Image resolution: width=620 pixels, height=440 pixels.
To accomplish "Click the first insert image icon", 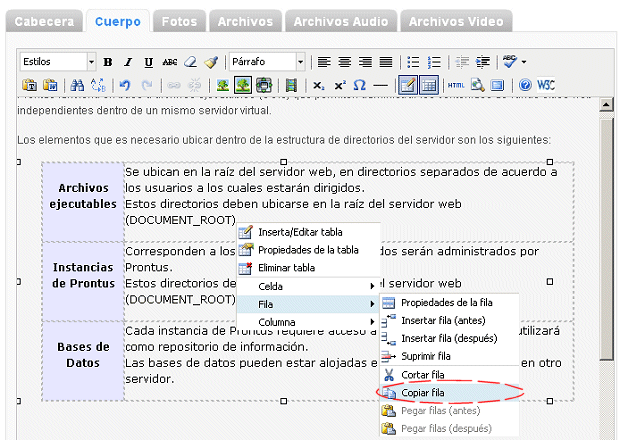I will coord(223,85).
